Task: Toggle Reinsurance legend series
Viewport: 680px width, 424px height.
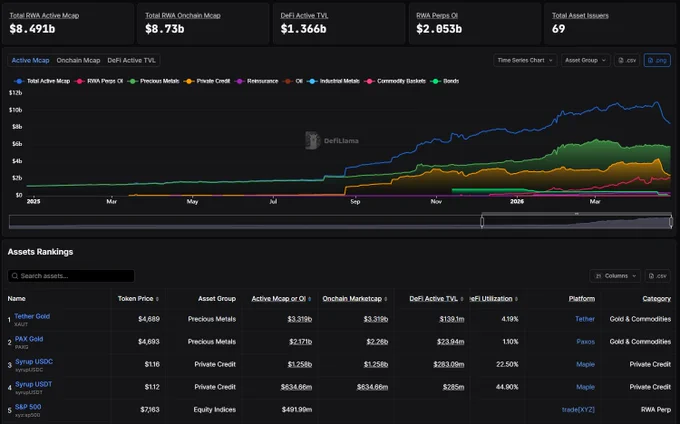Action: tap(256, 81)
